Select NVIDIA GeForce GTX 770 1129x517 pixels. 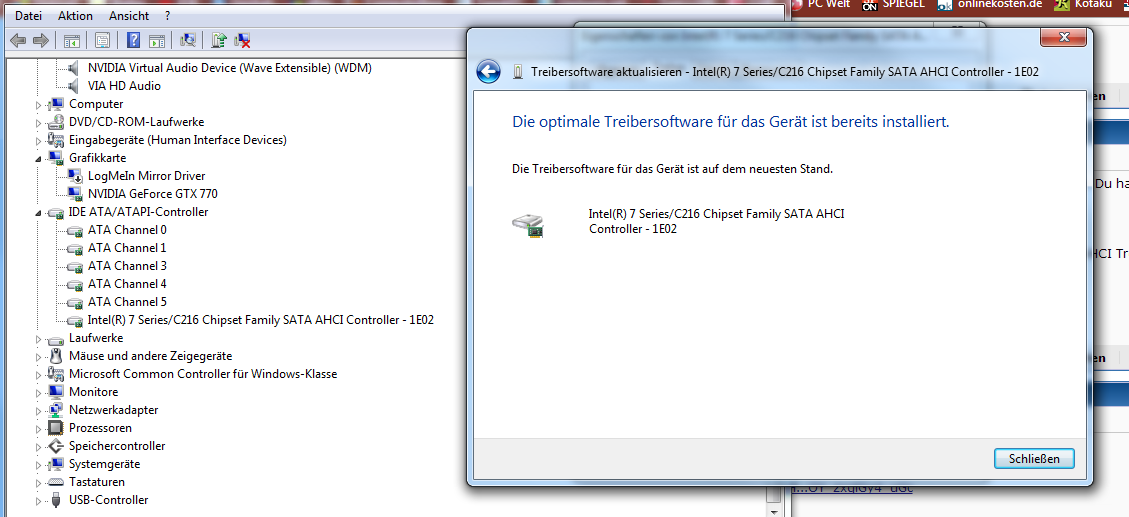pos(153,194)
